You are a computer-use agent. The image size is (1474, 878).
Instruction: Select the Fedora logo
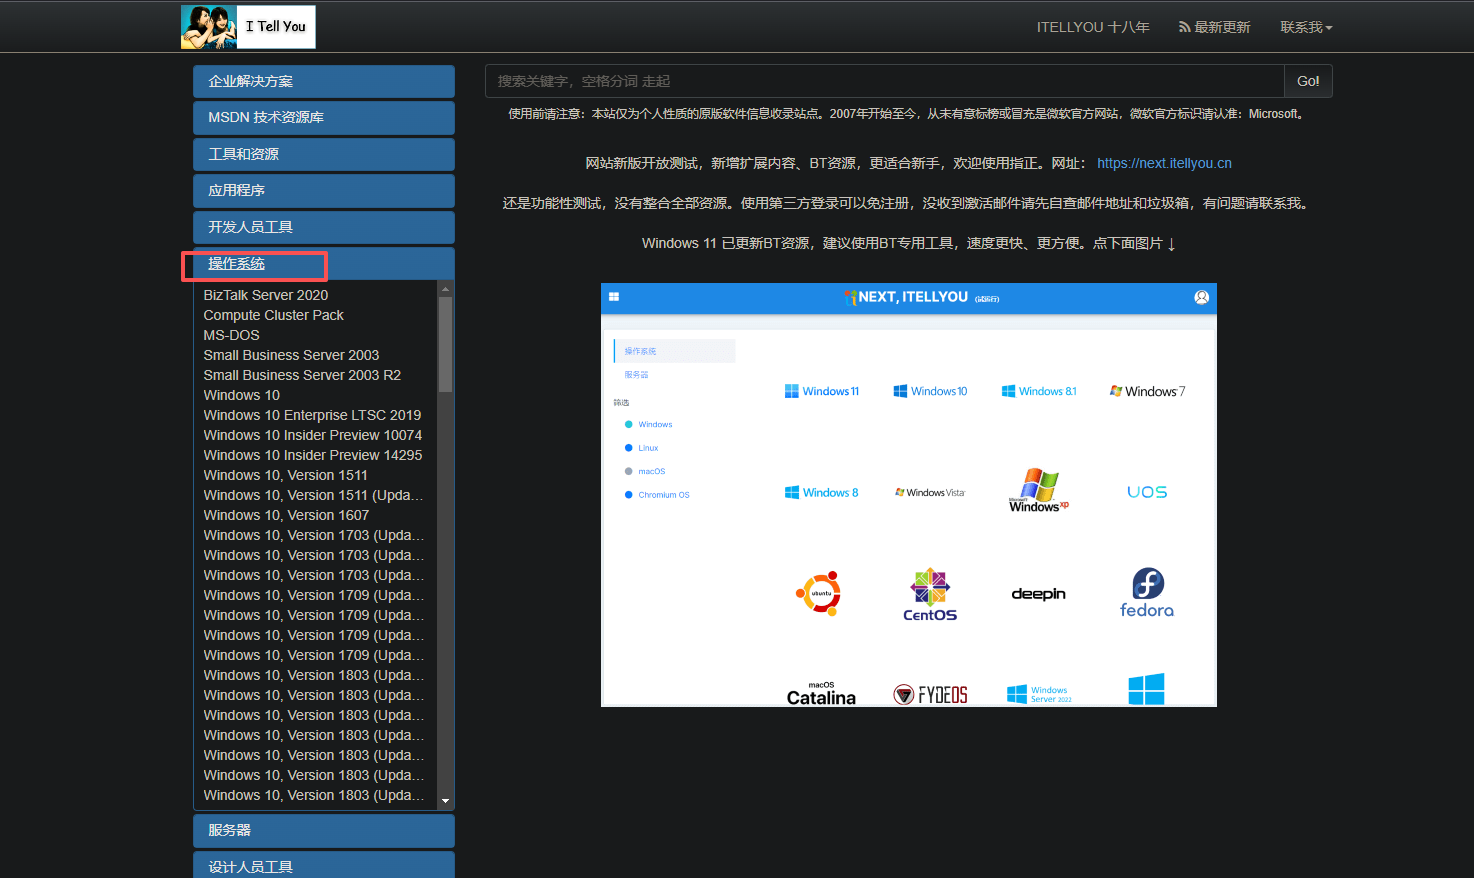1146,592
